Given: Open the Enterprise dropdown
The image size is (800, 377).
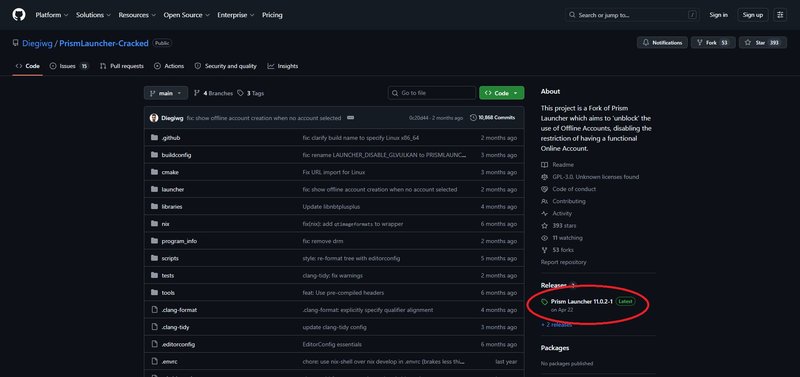Looking at the screenshot, I should [236, 15].
